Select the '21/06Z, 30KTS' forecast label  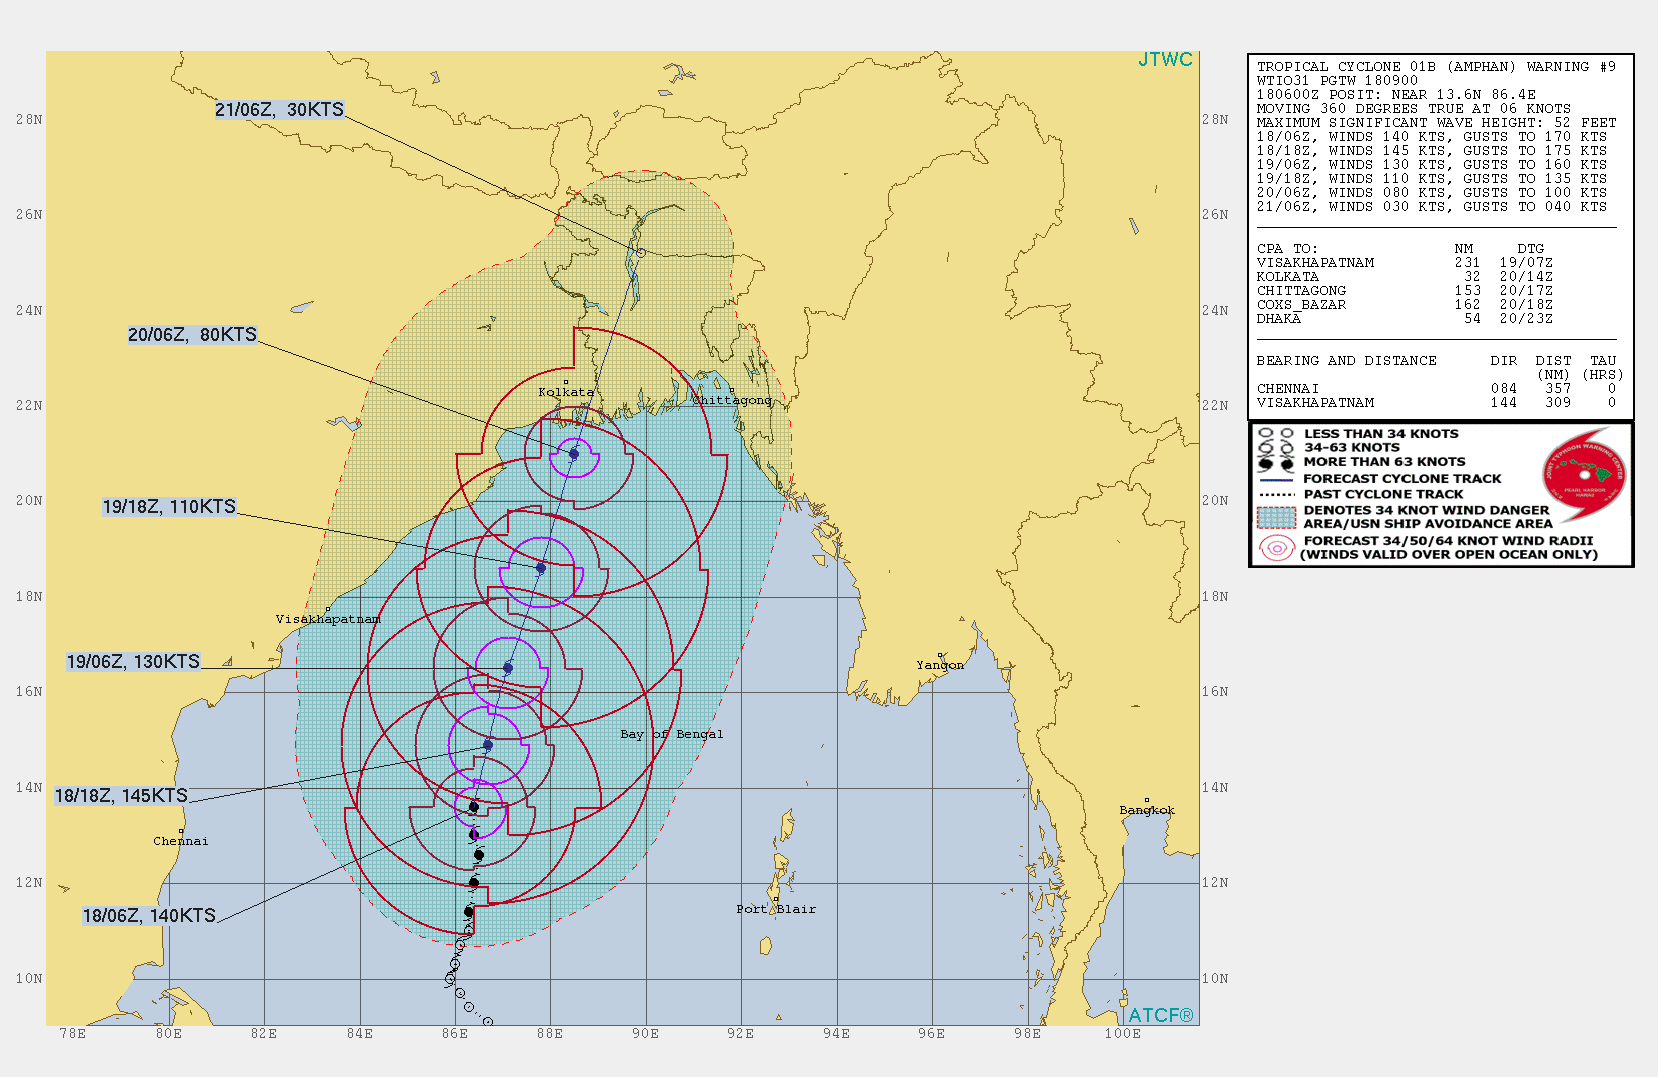click(279, 110)
